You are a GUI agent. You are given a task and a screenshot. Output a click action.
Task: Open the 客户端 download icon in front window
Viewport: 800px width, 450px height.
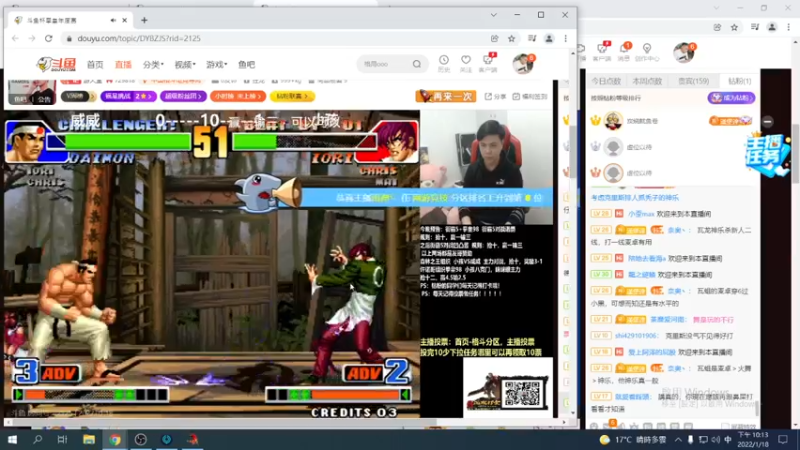(488, 63)
